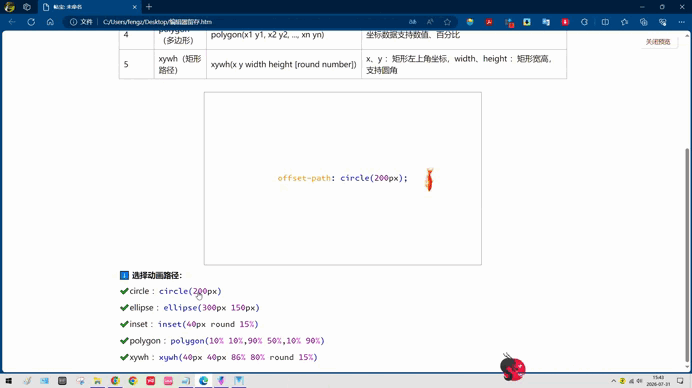Click the 选择动画路径 heading text
Viewport: 692px width, 388px height.
coord(157,275)
